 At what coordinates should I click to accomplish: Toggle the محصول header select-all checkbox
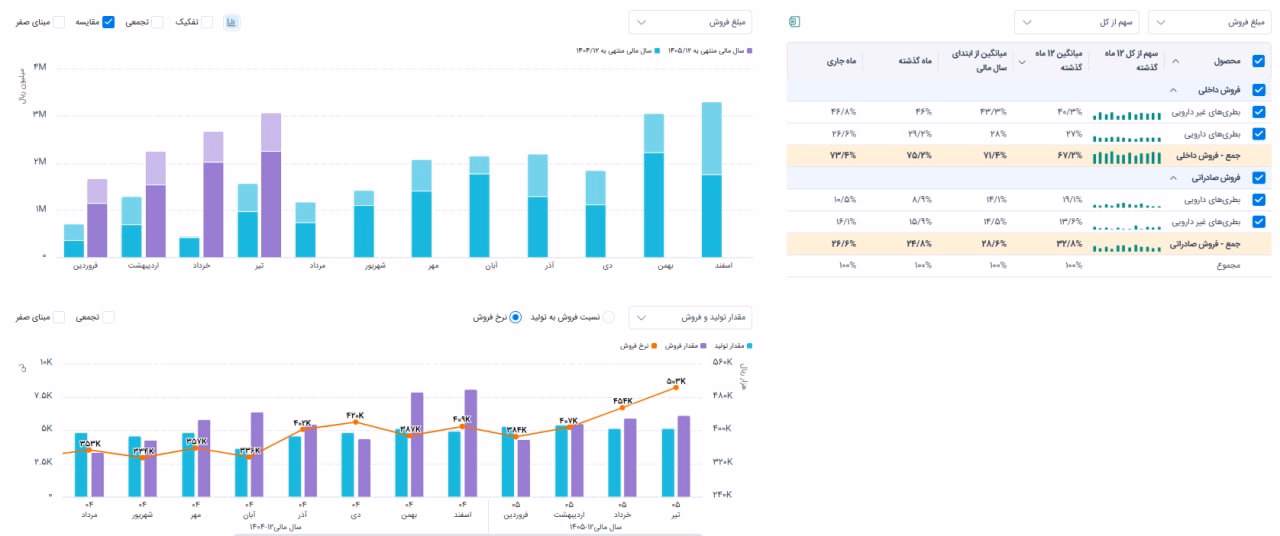tap(1258, 60)
